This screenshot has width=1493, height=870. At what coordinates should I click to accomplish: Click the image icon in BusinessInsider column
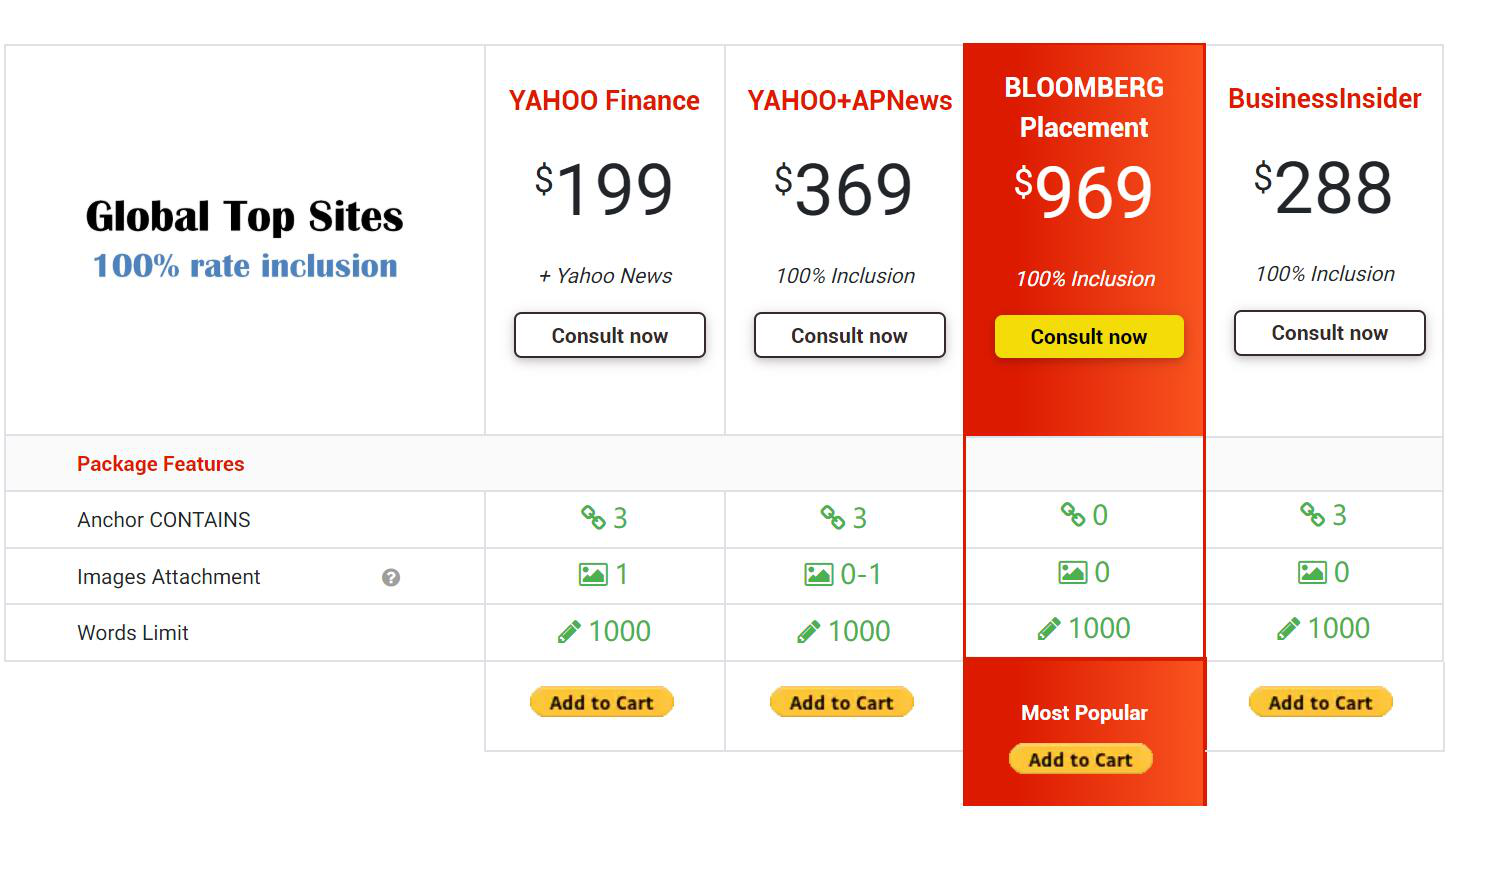pos(1312,572)
